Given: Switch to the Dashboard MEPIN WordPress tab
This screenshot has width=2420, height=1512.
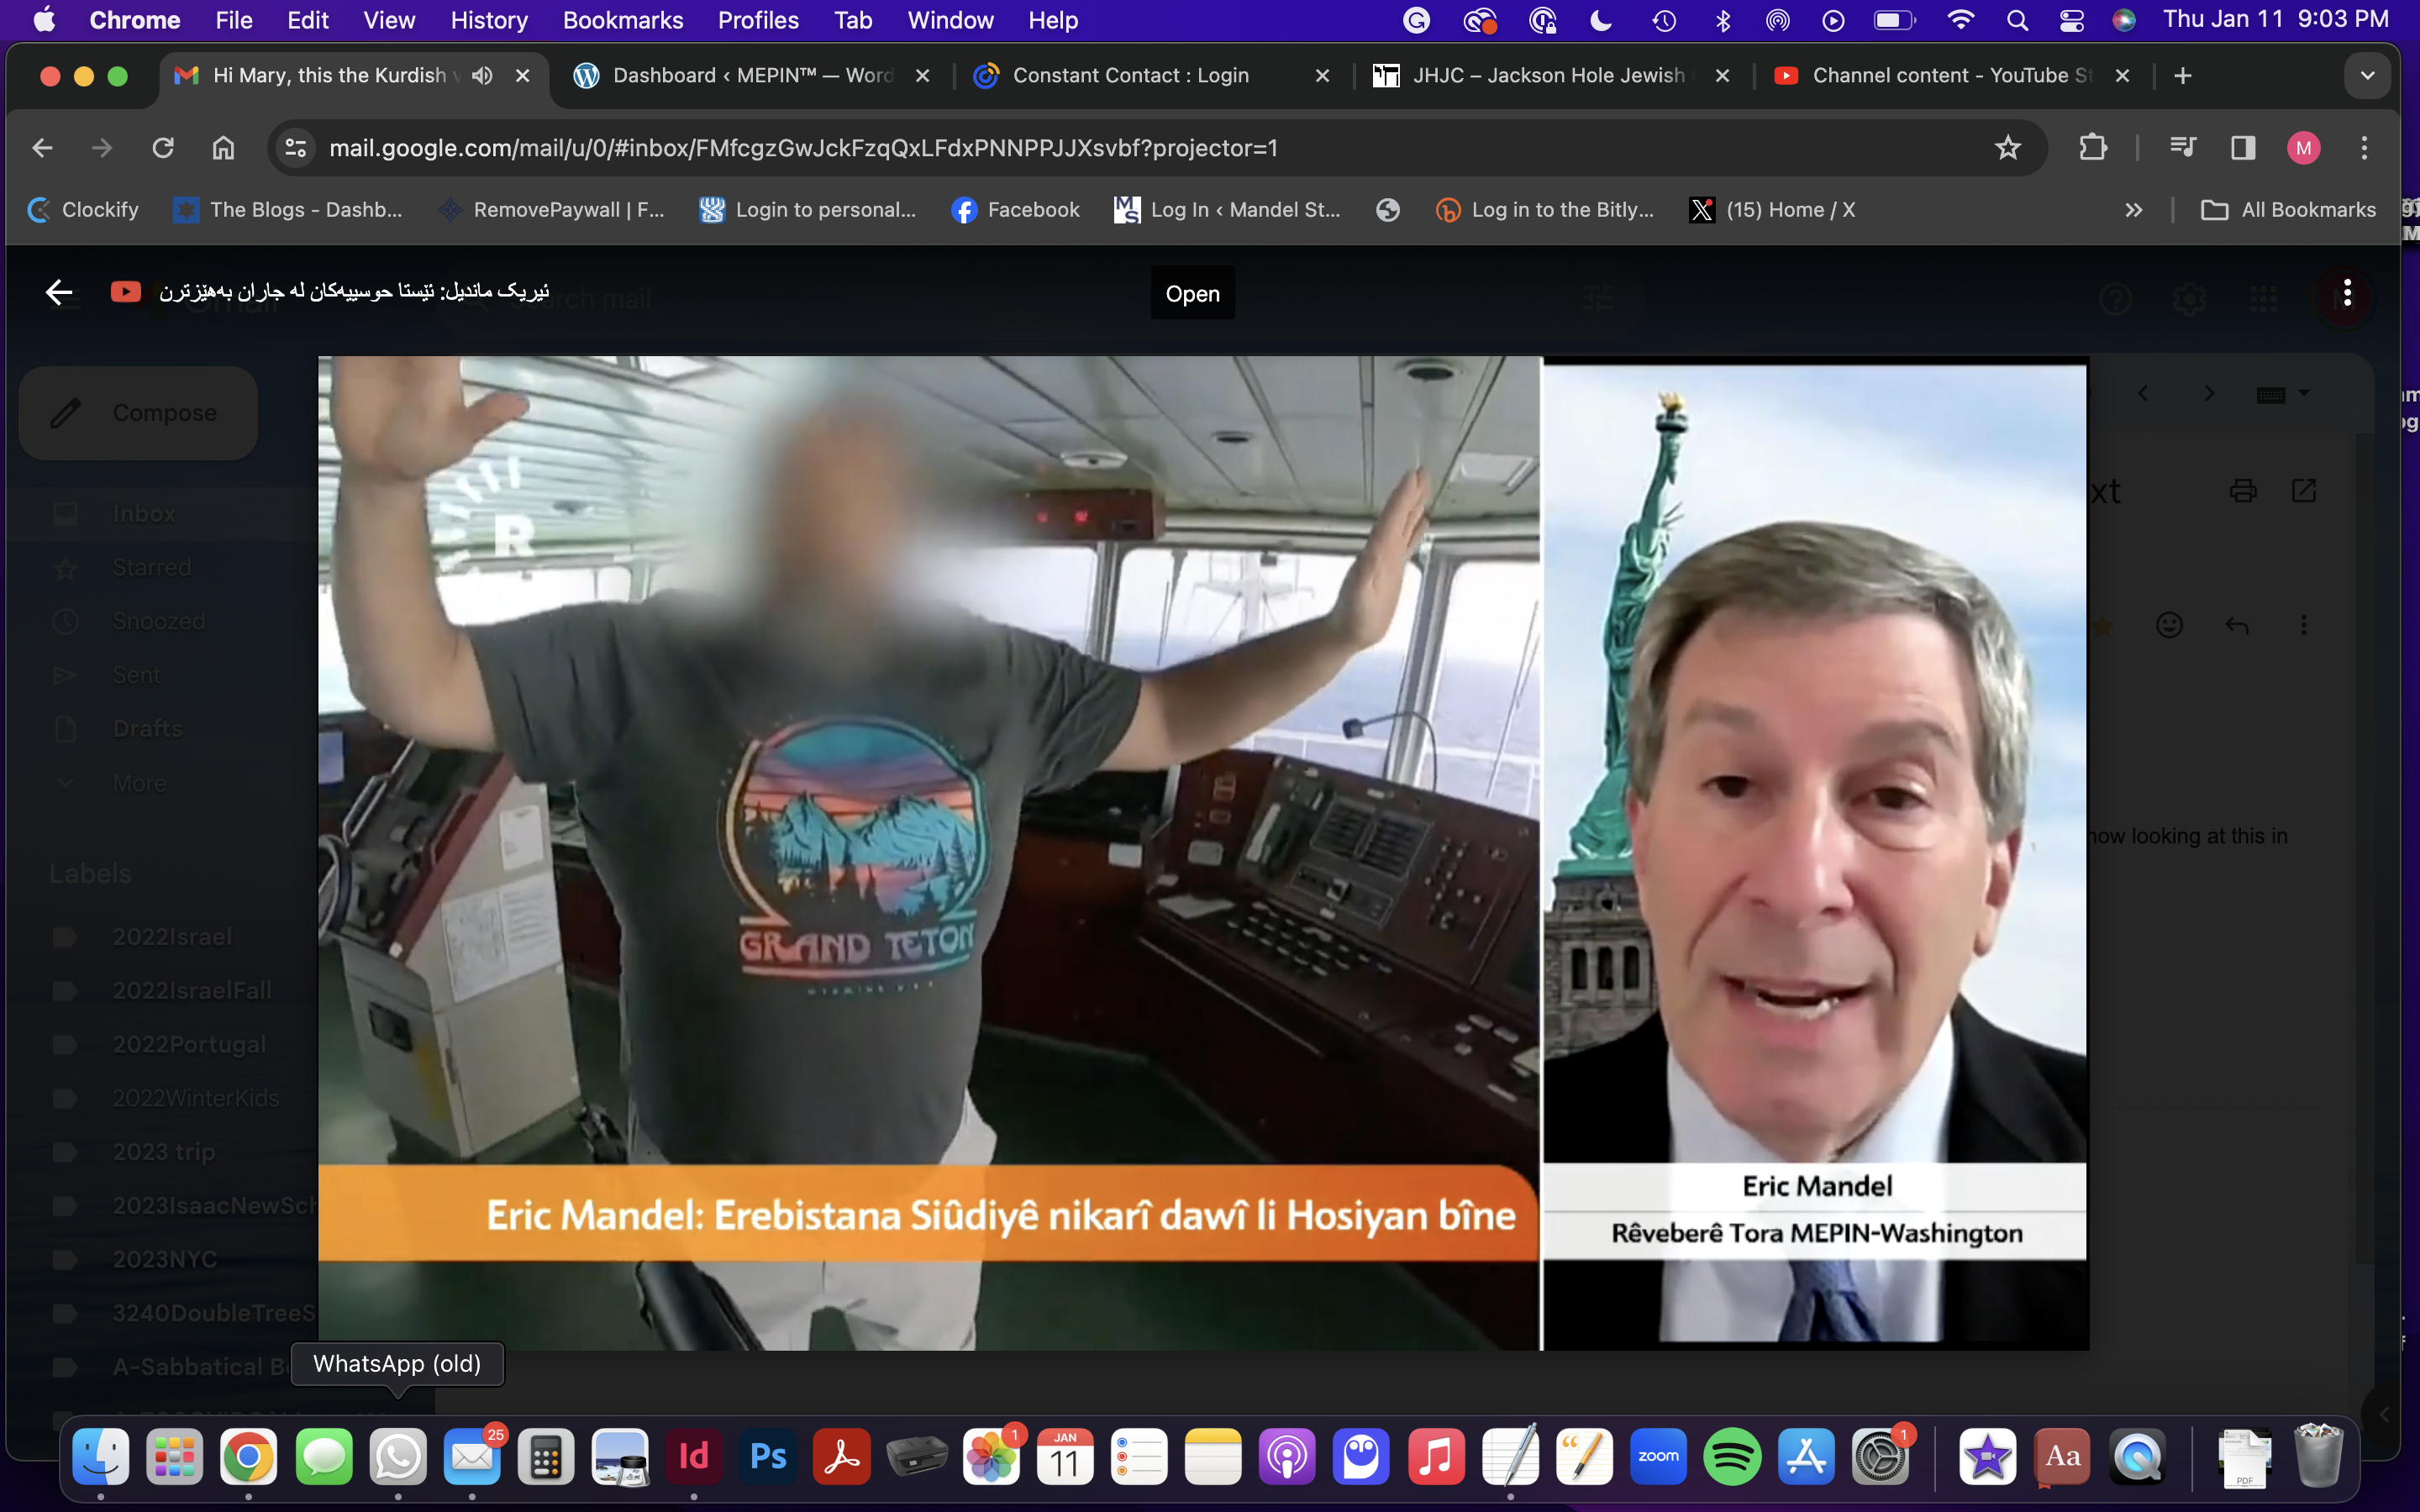Looking at the screenshot, I should (750, 76).
